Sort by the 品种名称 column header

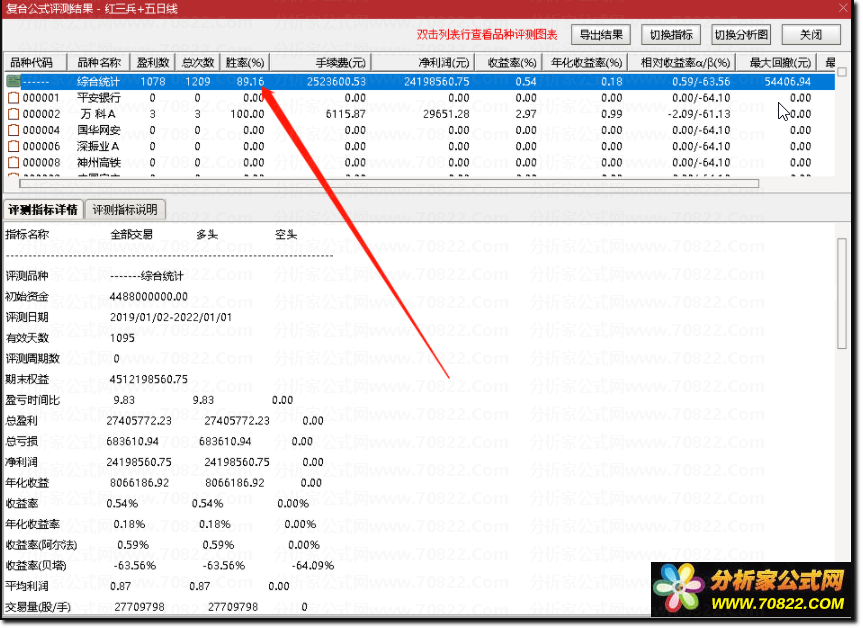tap(98, 62)
